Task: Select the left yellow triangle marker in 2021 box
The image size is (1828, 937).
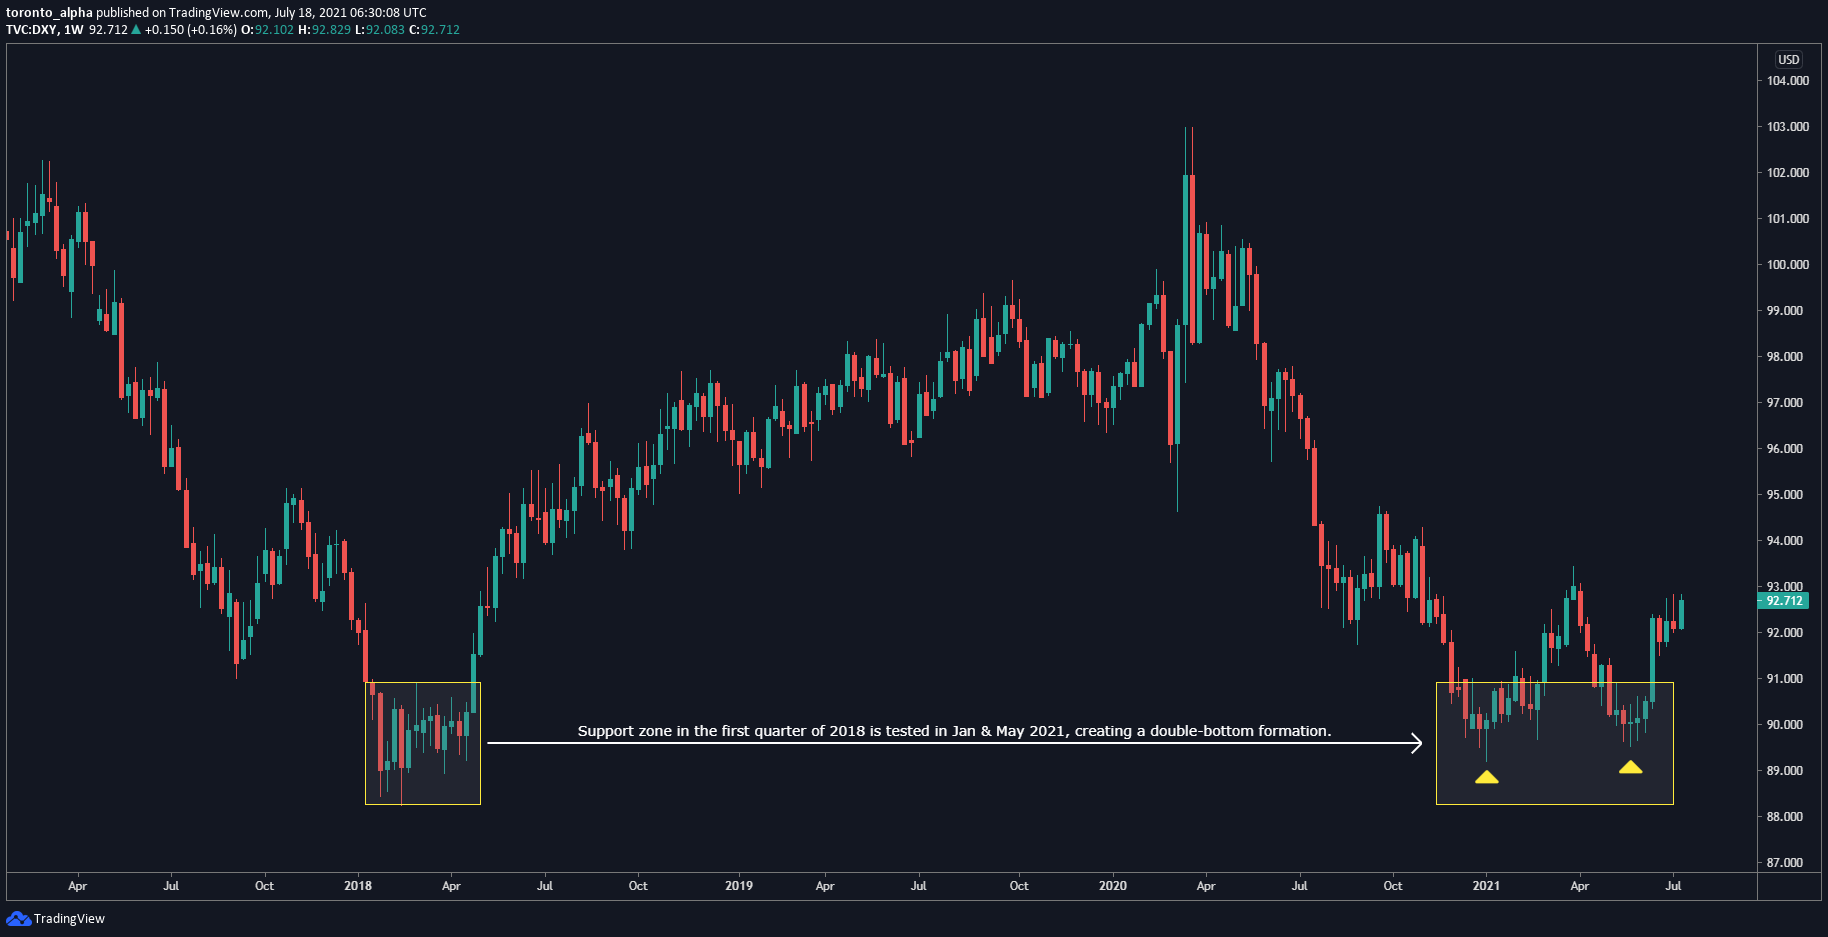Action: tap(1487, 776)
